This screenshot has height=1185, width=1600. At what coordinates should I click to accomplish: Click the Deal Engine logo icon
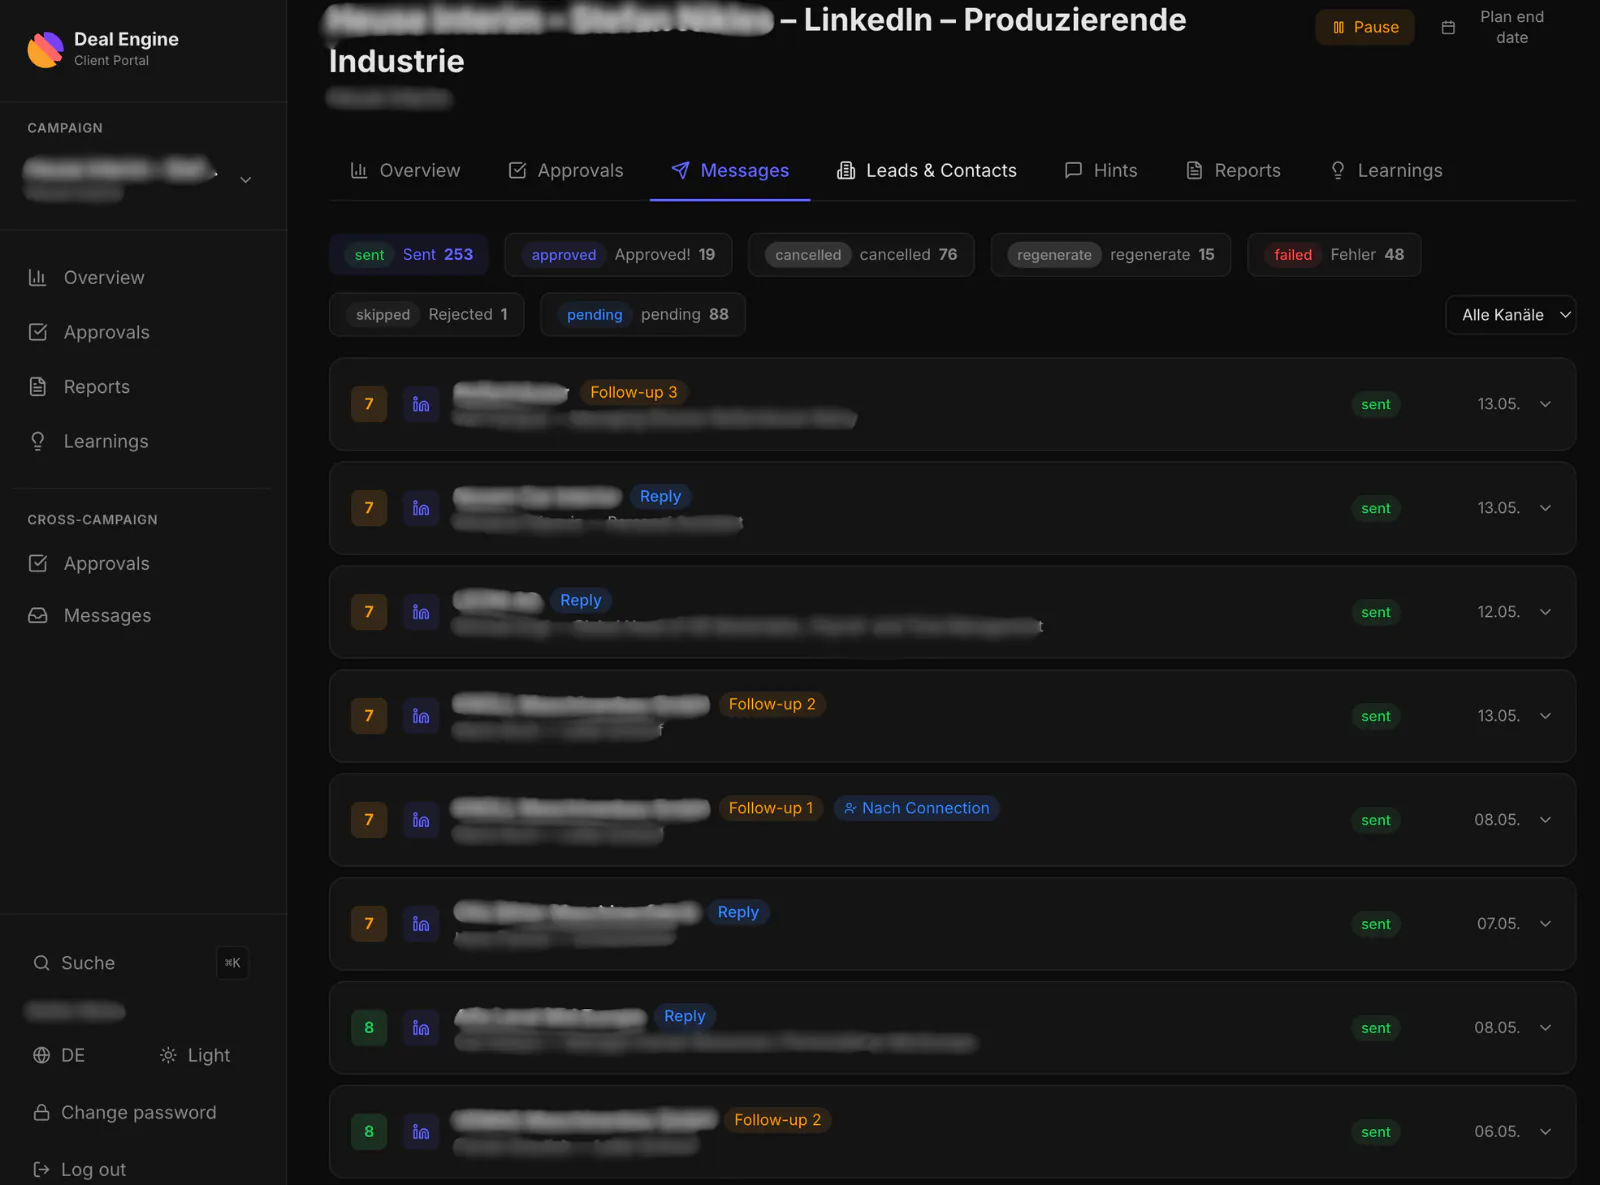coord(45,49)
